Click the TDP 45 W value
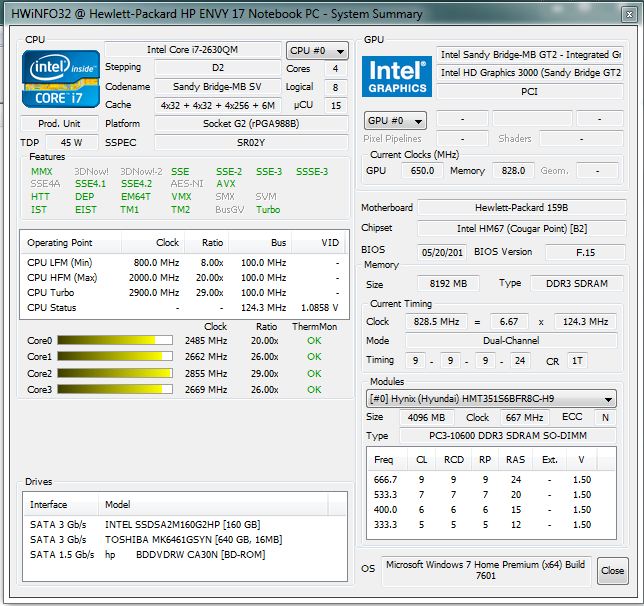The width and height of the screenshot is (644, 606). (72, 143)
